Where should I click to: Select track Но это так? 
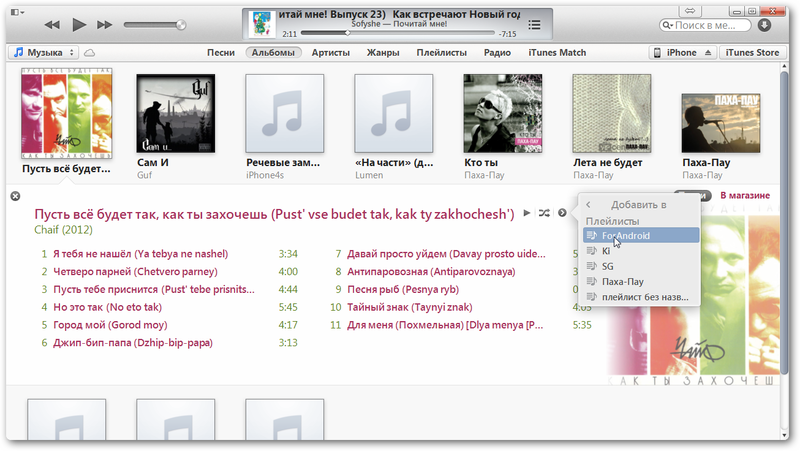click(107, 307)
